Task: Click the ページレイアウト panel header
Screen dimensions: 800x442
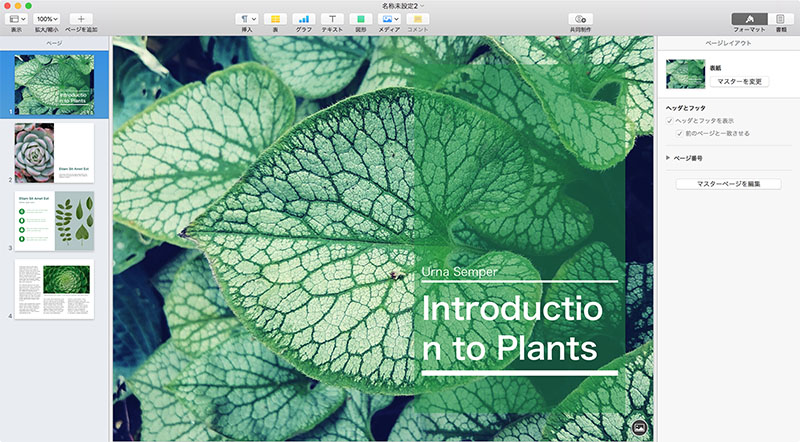Action: 728,43
